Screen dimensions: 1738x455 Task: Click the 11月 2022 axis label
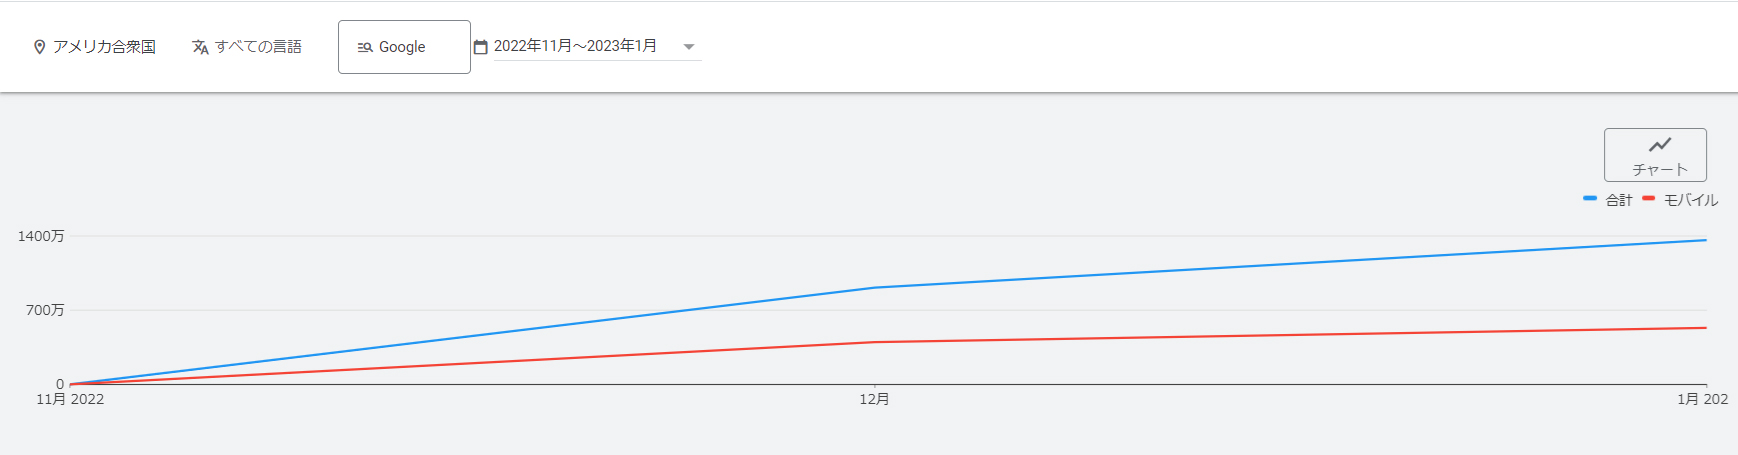tap(70, 399)
